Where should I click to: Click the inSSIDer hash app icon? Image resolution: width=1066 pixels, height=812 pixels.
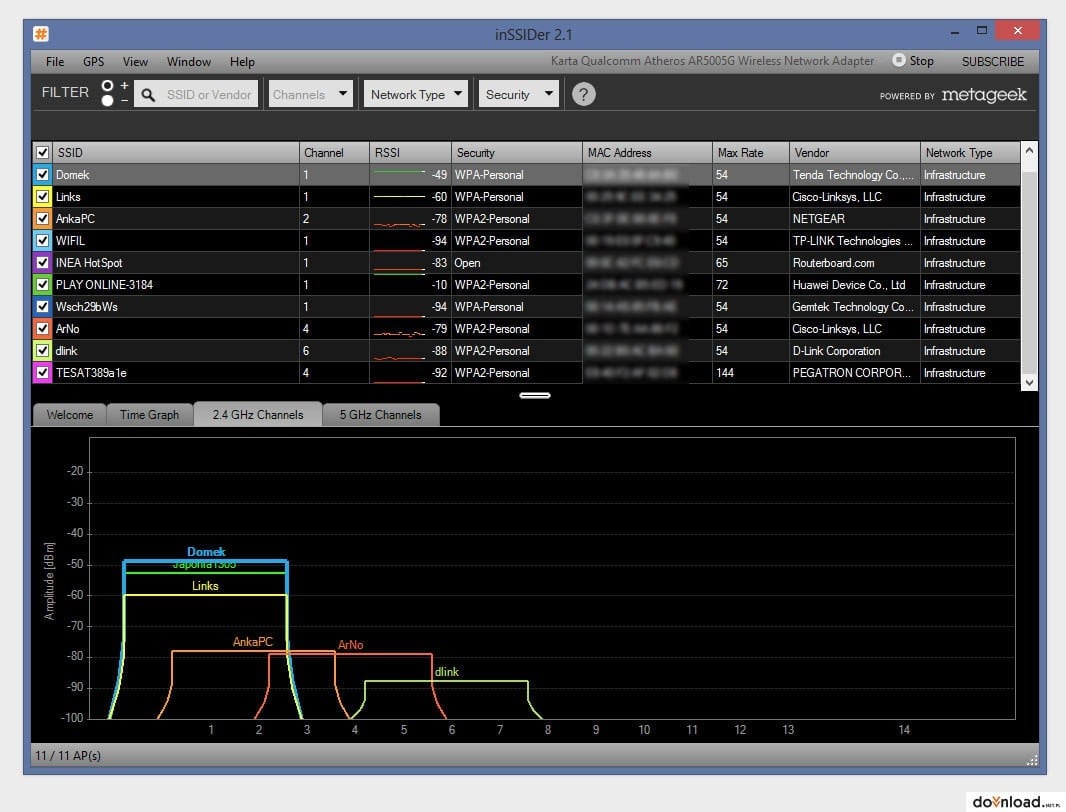pyautogui.click(x=41, y=33)
